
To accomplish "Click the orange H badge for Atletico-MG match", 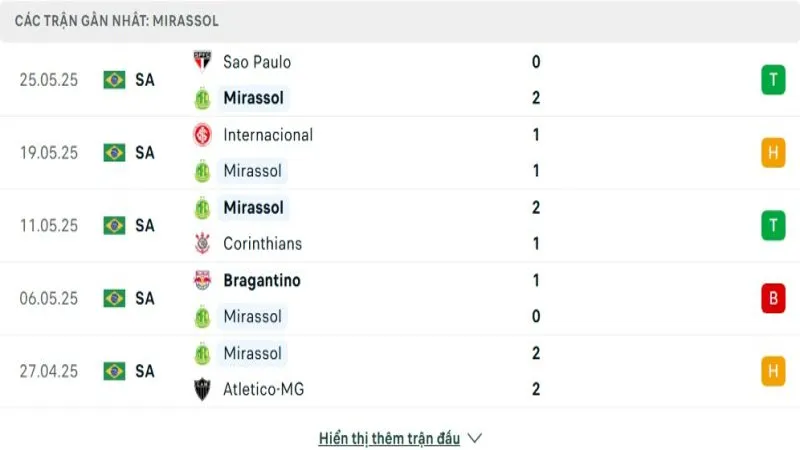I will coord(773,371).
